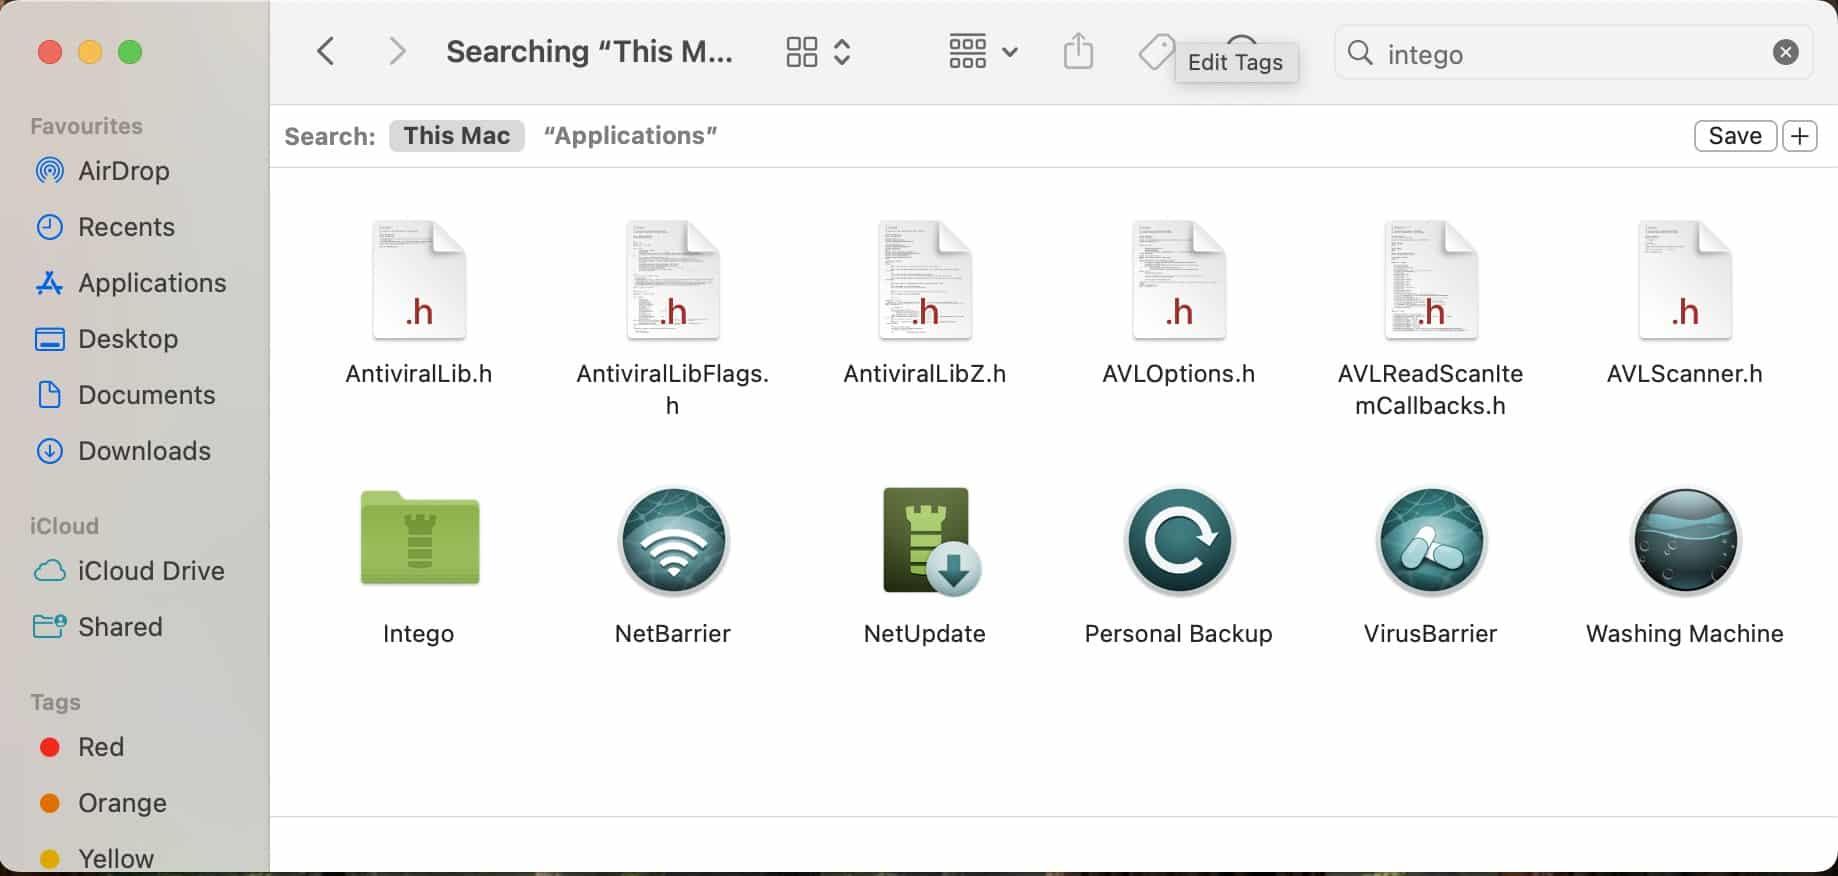This screenshot has height=876, width=1838.
Task: Open Documents in the sidebar
Action: tap(125, 395)
